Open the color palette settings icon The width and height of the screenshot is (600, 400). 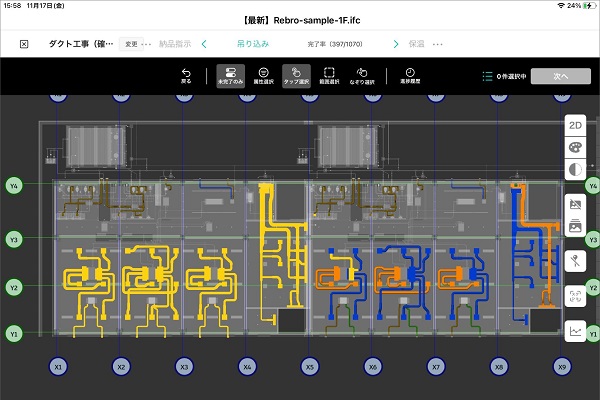575,147
